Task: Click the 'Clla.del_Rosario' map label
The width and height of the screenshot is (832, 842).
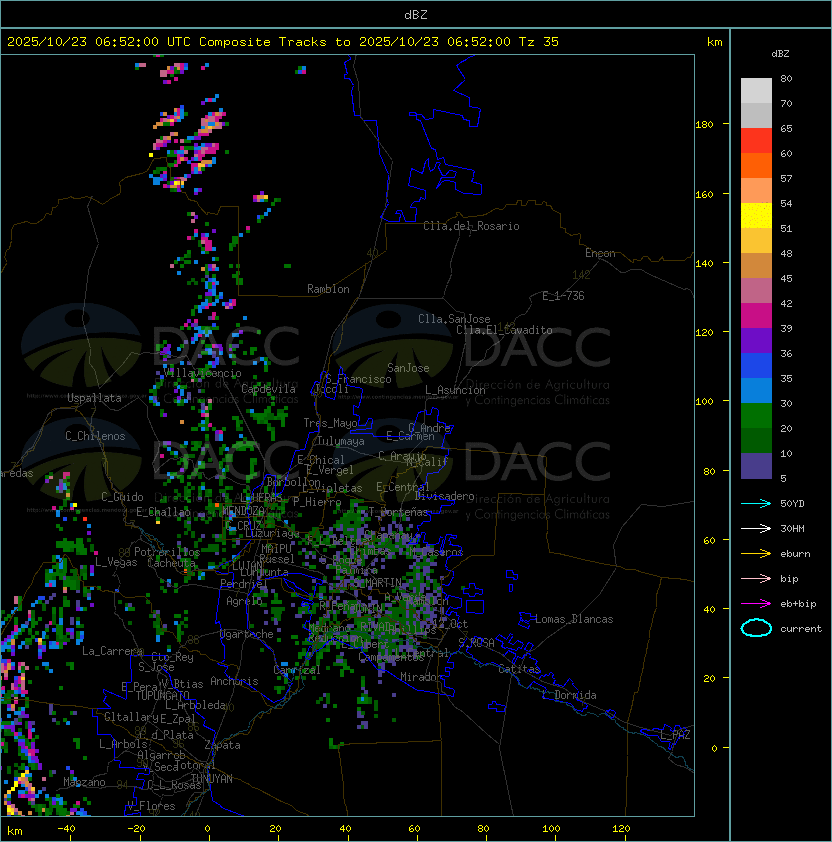Action: click(471, 226)
